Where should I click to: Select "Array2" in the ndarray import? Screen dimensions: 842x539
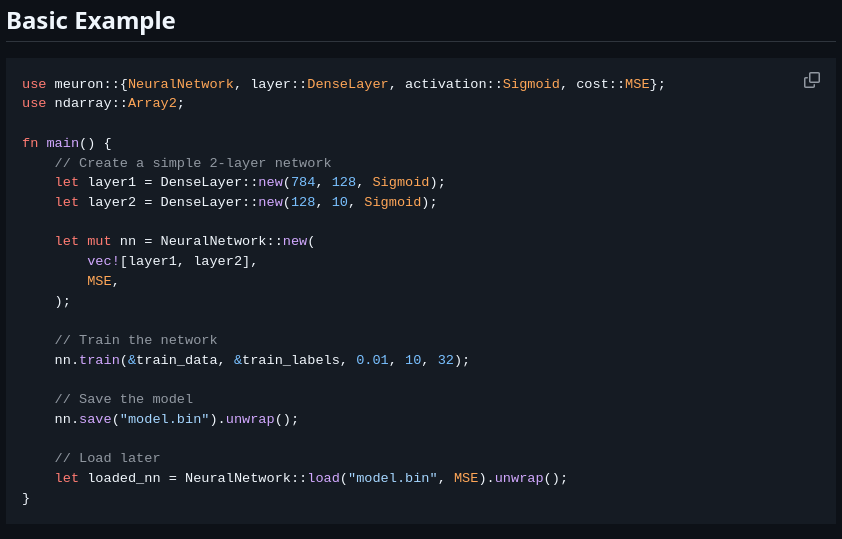click(152, 104)
